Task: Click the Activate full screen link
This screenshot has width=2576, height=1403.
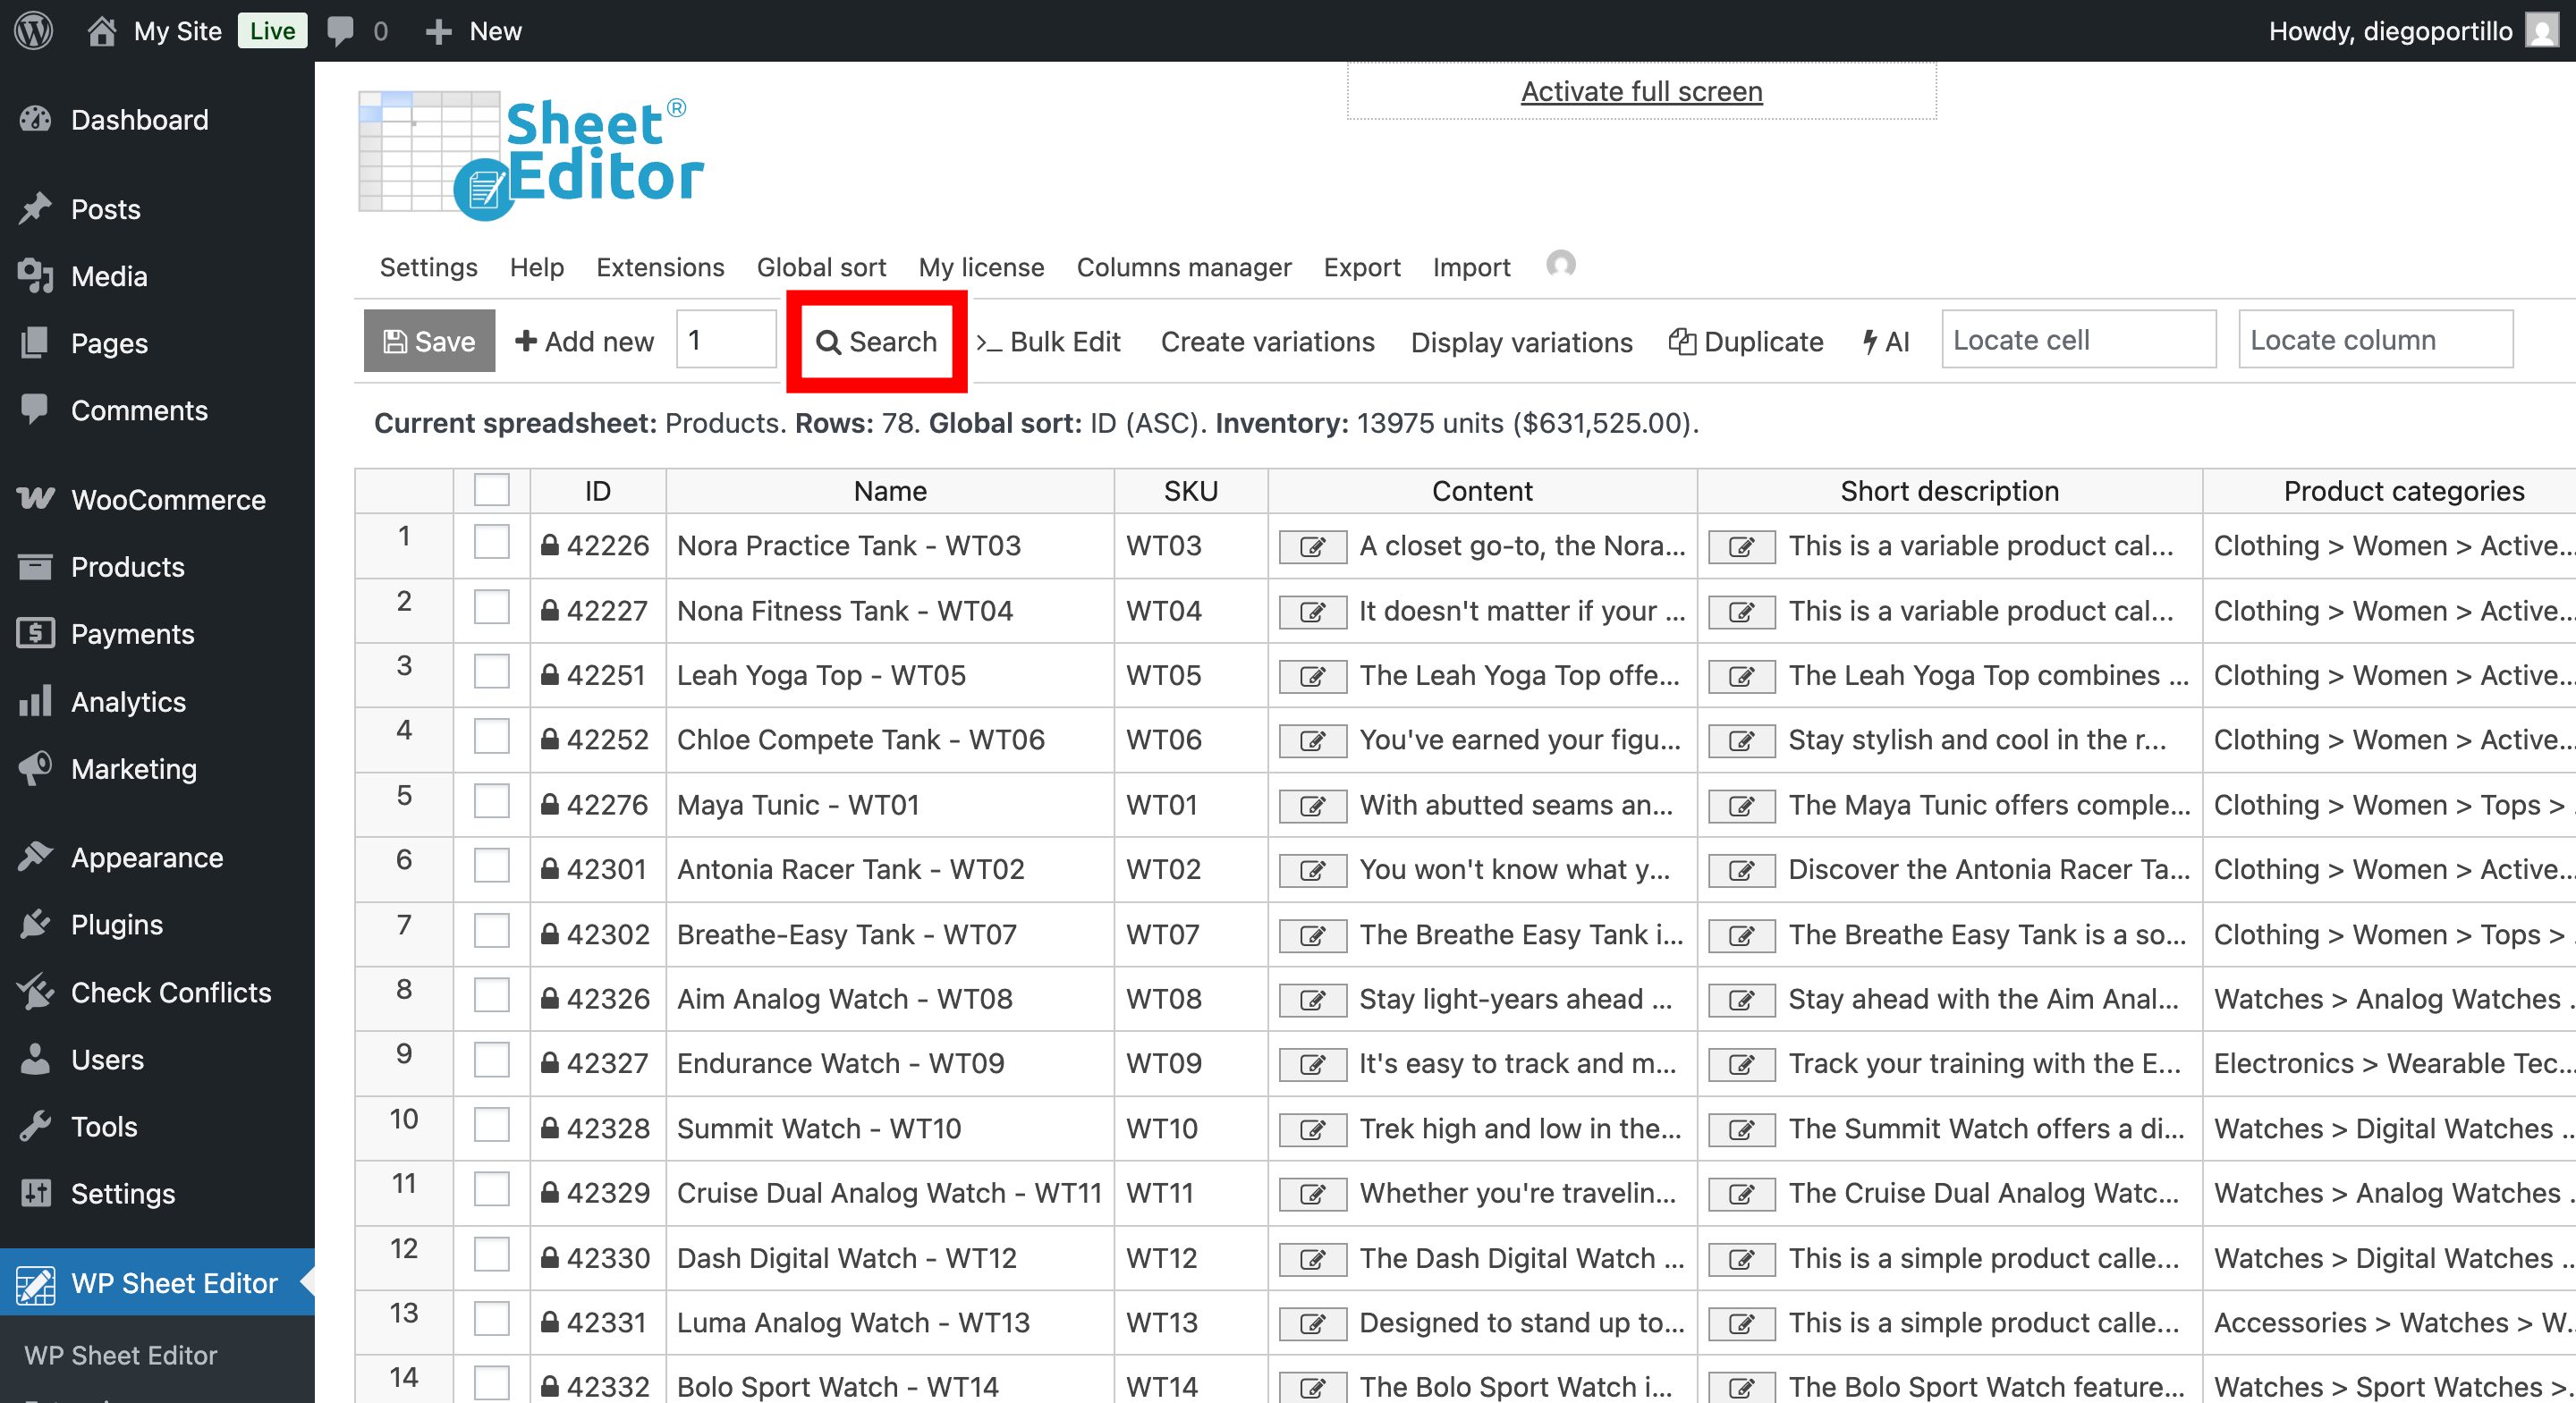Action: [x=1641, y=90]
